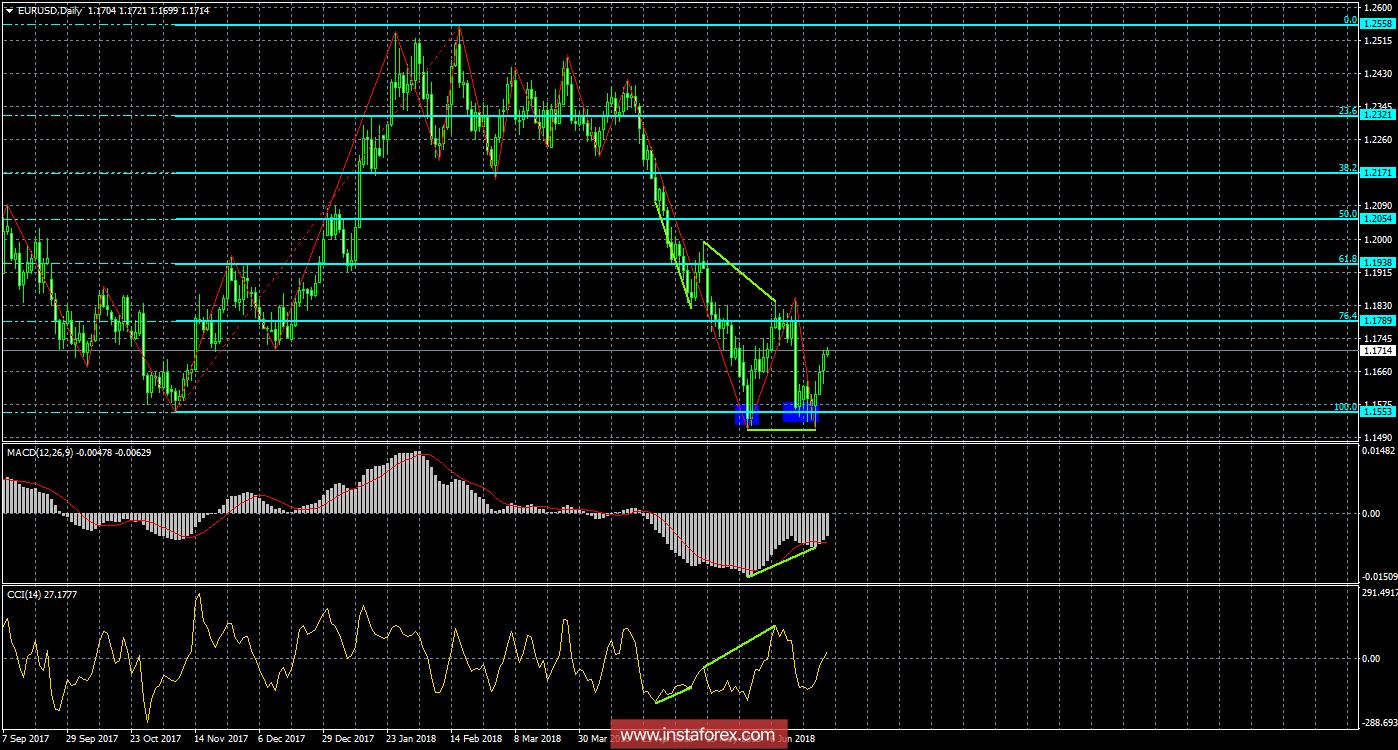Click the 14 Nov 2017 date label

pos(221,739)
